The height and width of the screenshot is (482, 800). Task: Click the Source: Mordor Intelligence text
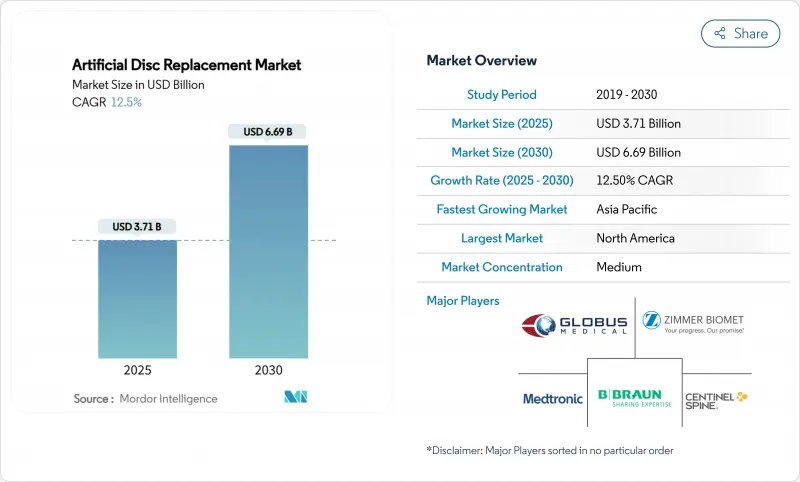145,399
